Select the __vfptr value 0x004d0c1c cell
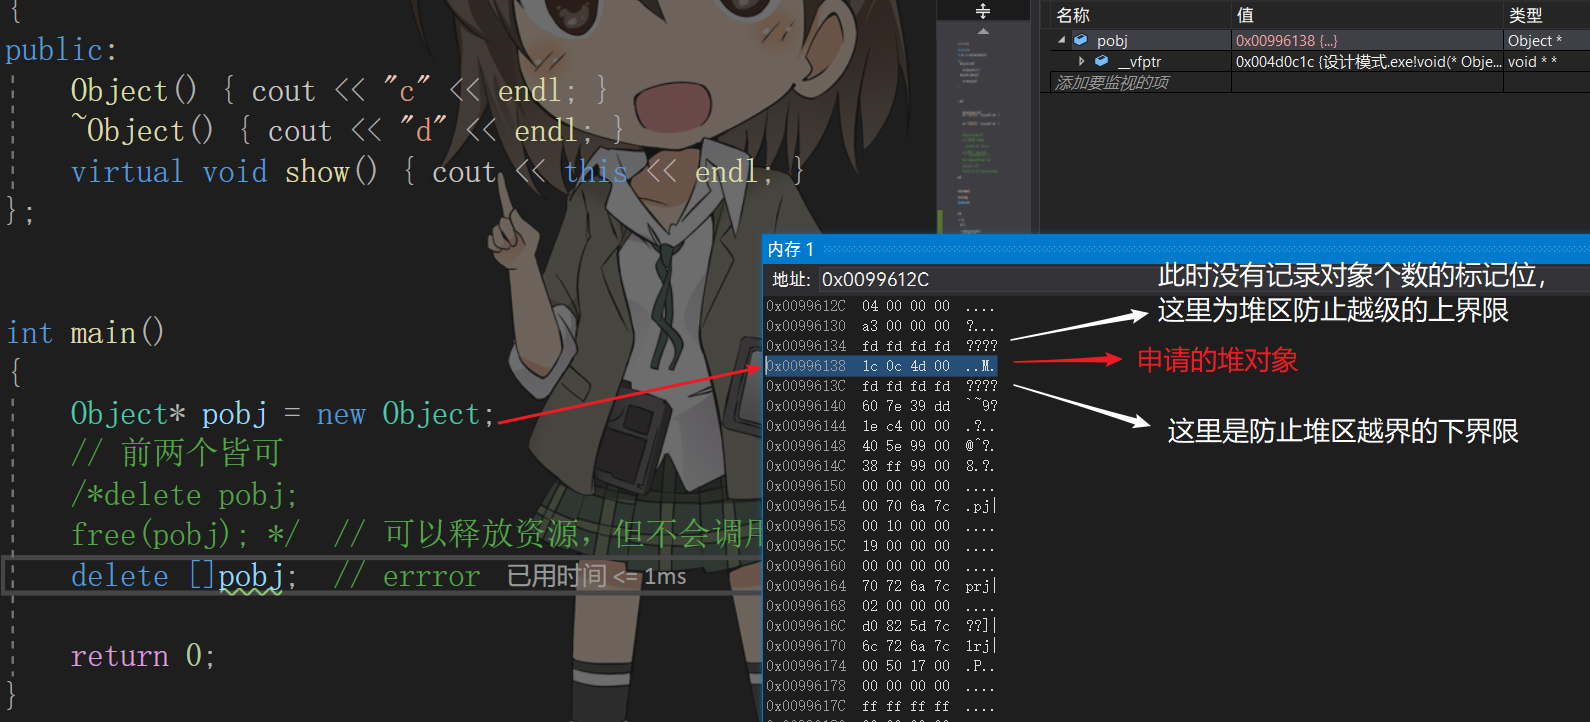This screenshot has height=722, width=1590. pos(1367,61)
